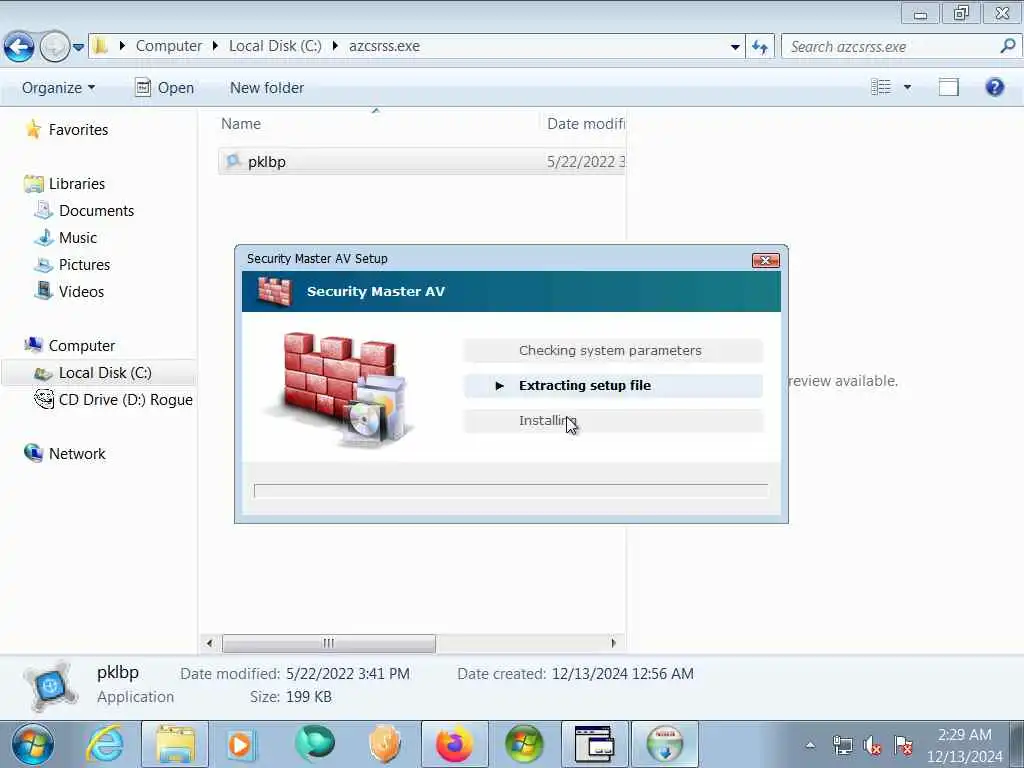Open Network in the navigation pane
Viewport: 1024px width, 768px height.
point(76,453)
